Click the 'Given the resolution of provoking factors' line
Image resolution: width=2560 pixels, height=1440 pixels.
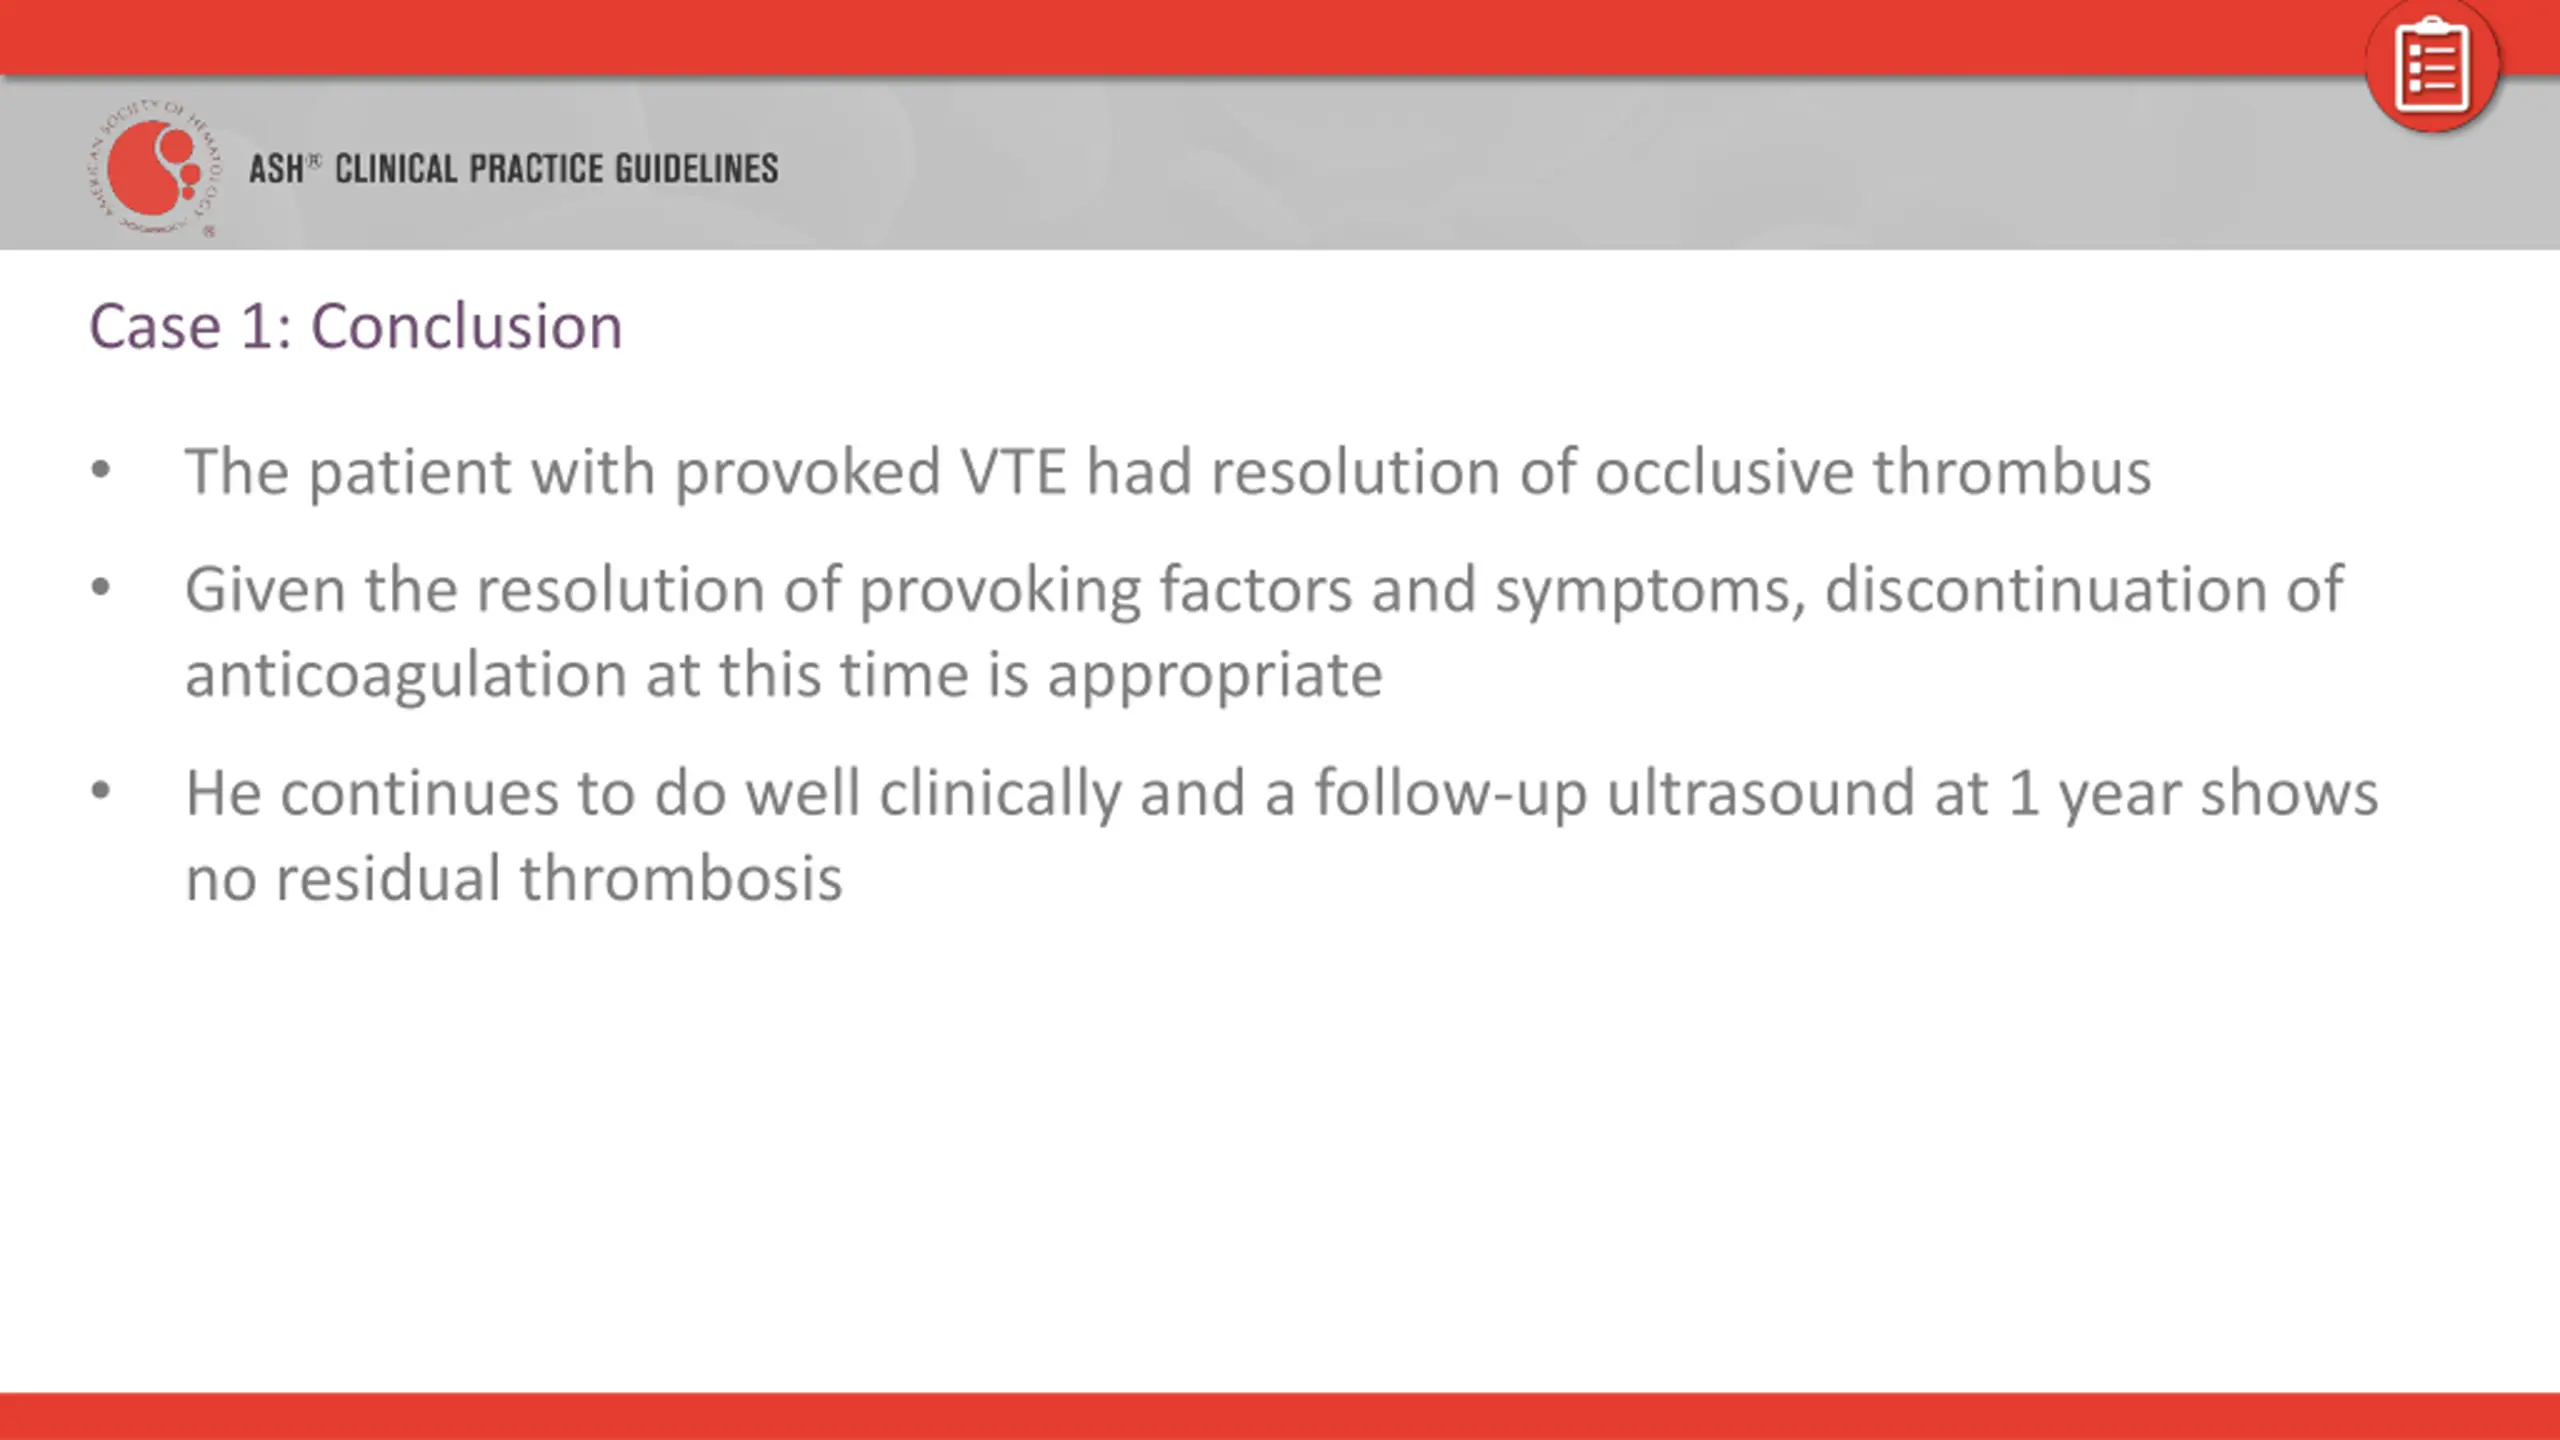tap(1264, 590)
